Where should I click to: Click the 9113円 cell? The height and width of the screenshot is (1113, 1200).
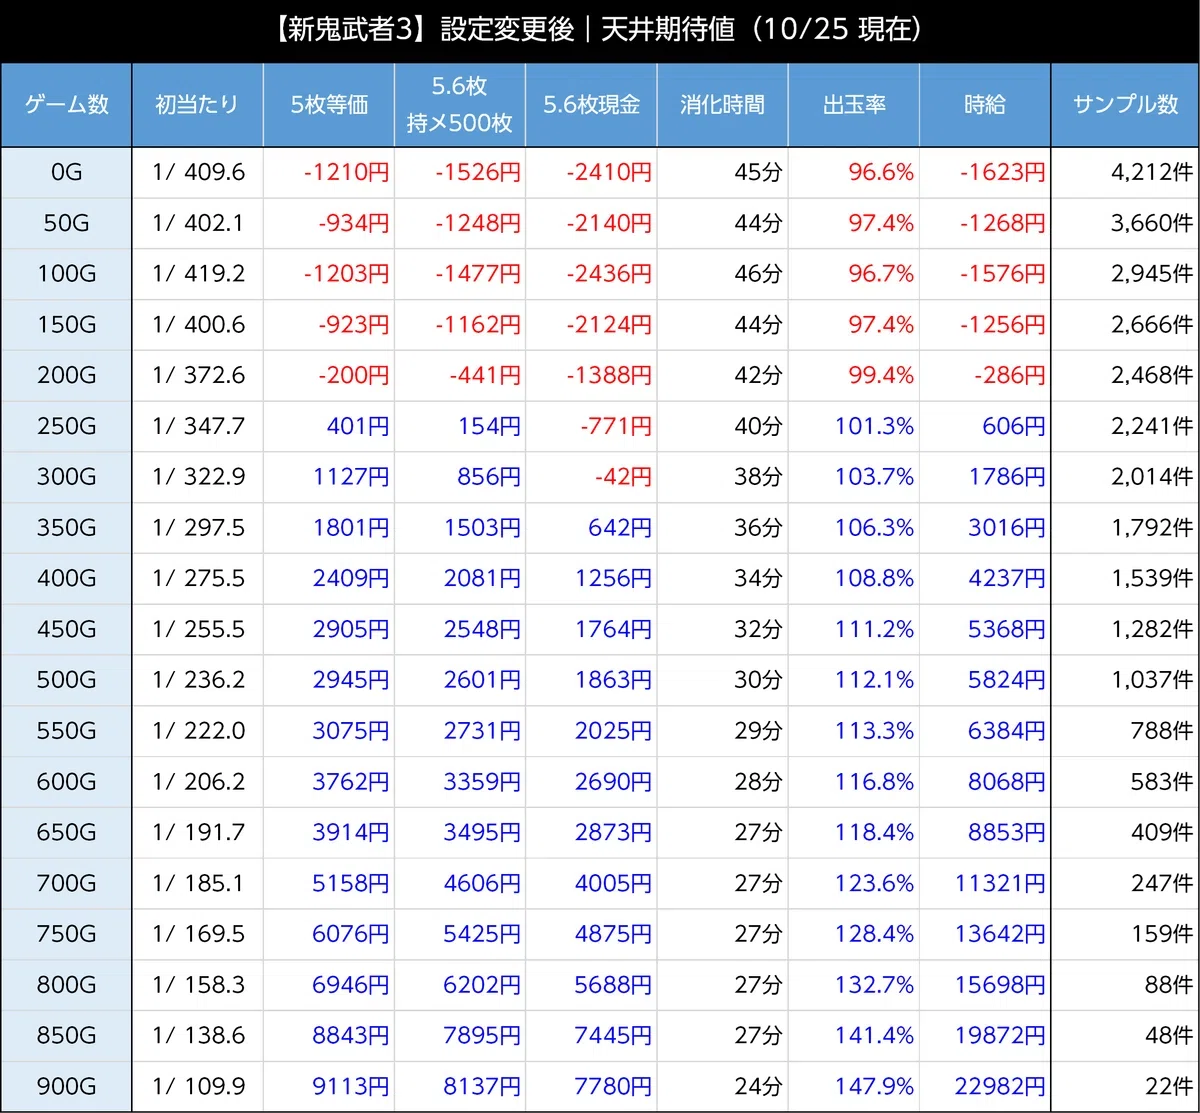click(x=329, y=1087)
